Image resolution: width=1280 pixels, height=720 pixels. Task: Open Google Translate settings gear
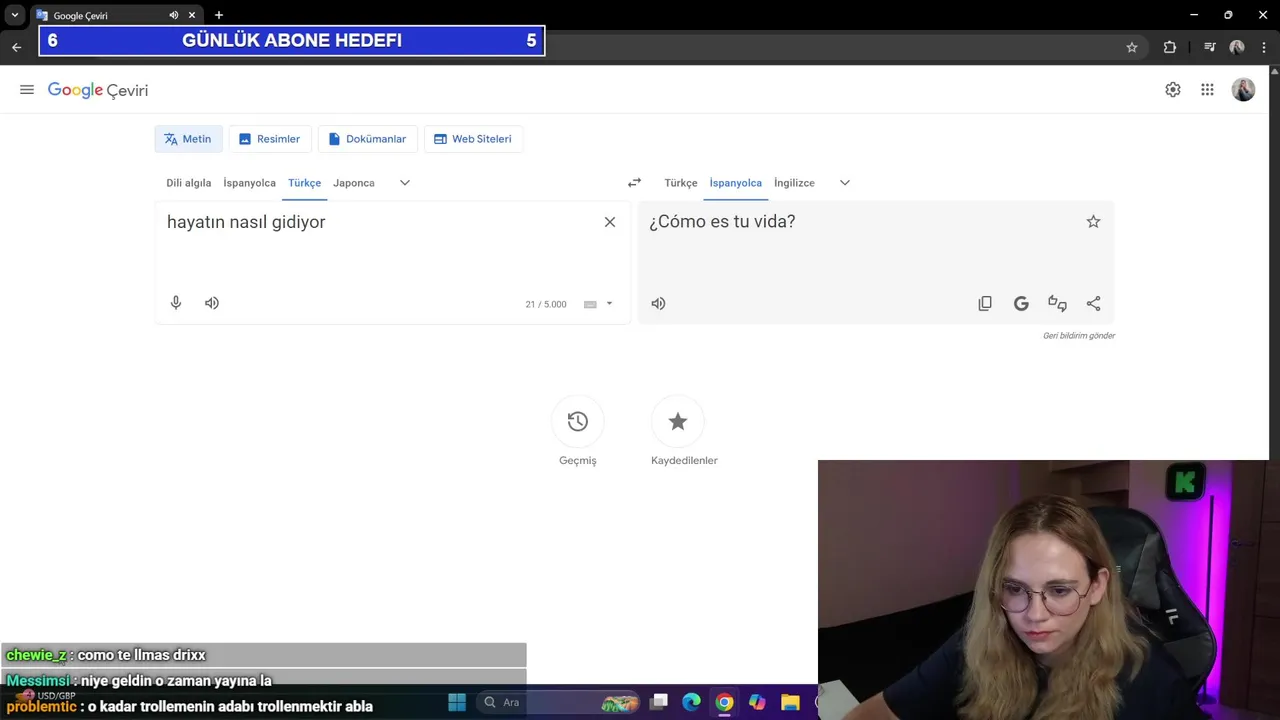click(1173, 90)
